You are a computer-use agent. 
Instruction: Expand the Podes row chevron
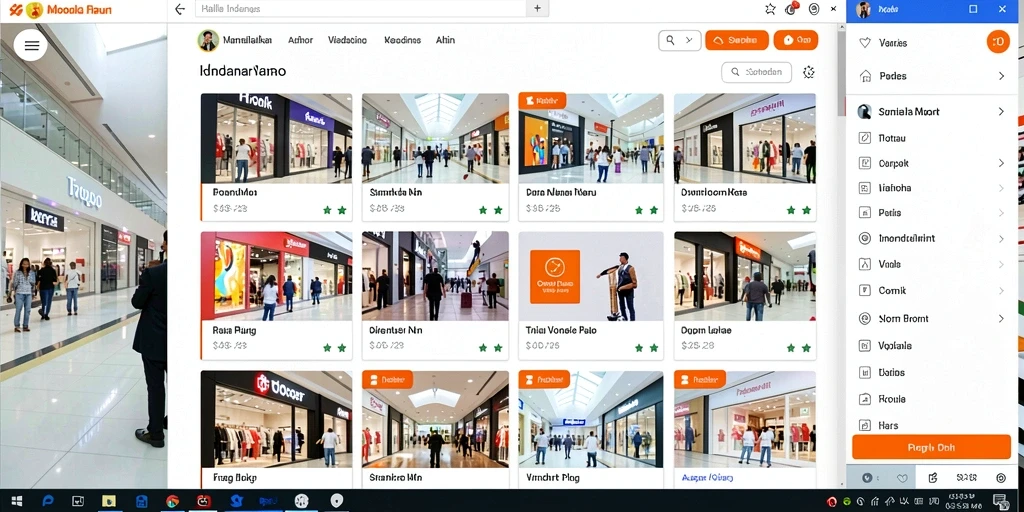coord(1001,76)
